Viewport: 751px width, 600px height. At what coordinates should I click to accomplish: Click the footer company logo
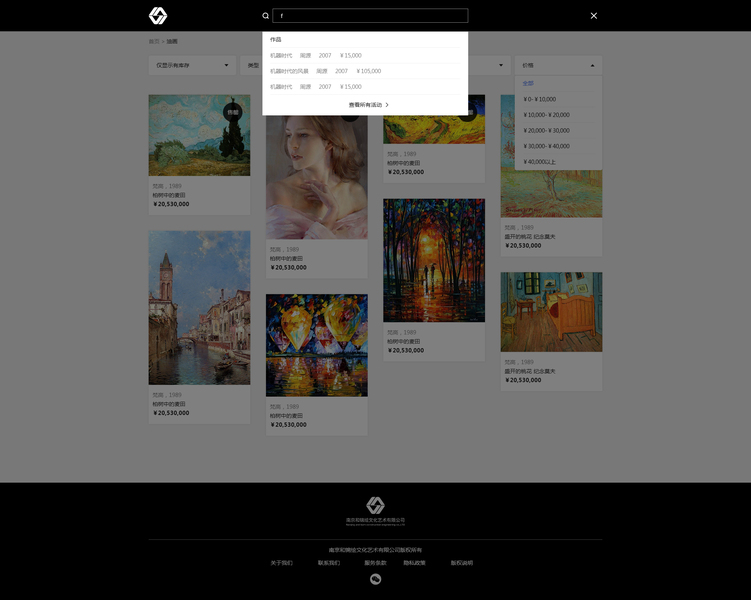pyautogui.click(x=376, y=511)
